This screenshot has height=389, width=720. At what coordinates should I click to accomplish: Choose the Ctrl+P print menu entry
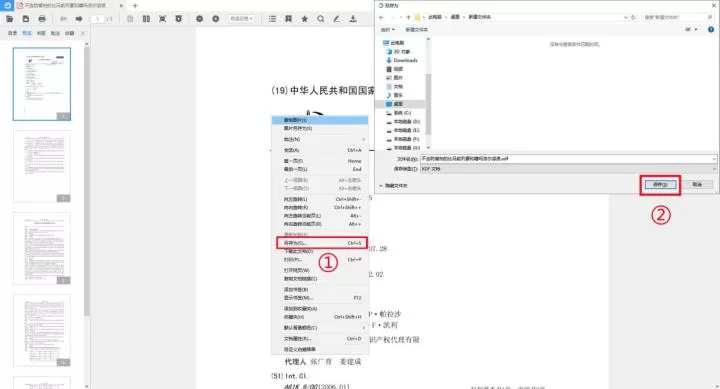(322, 260)
